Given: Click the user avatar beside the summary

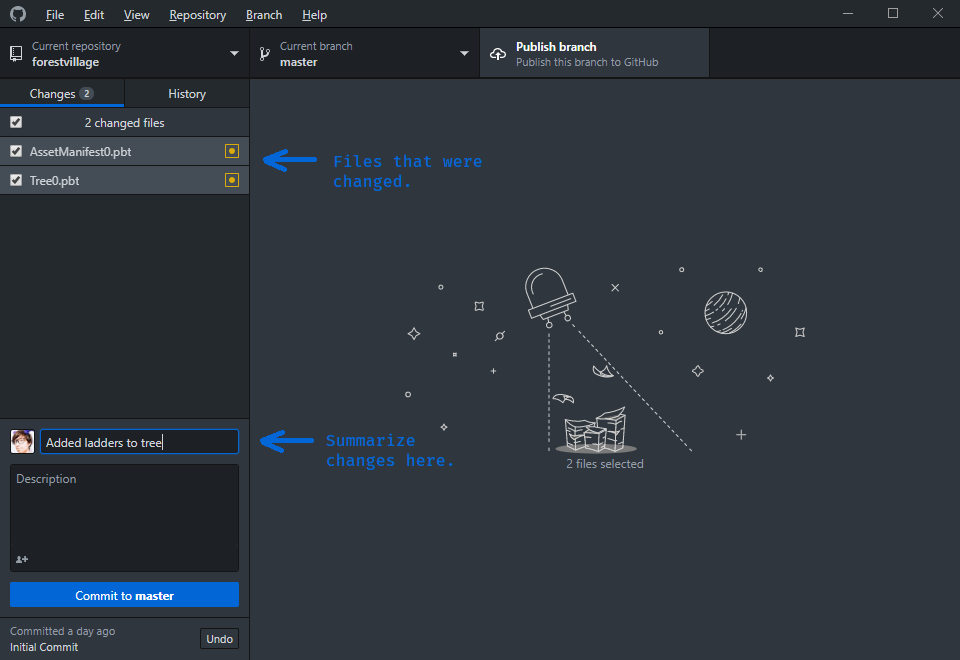Looking at the screenshot, I should point(22,442).
